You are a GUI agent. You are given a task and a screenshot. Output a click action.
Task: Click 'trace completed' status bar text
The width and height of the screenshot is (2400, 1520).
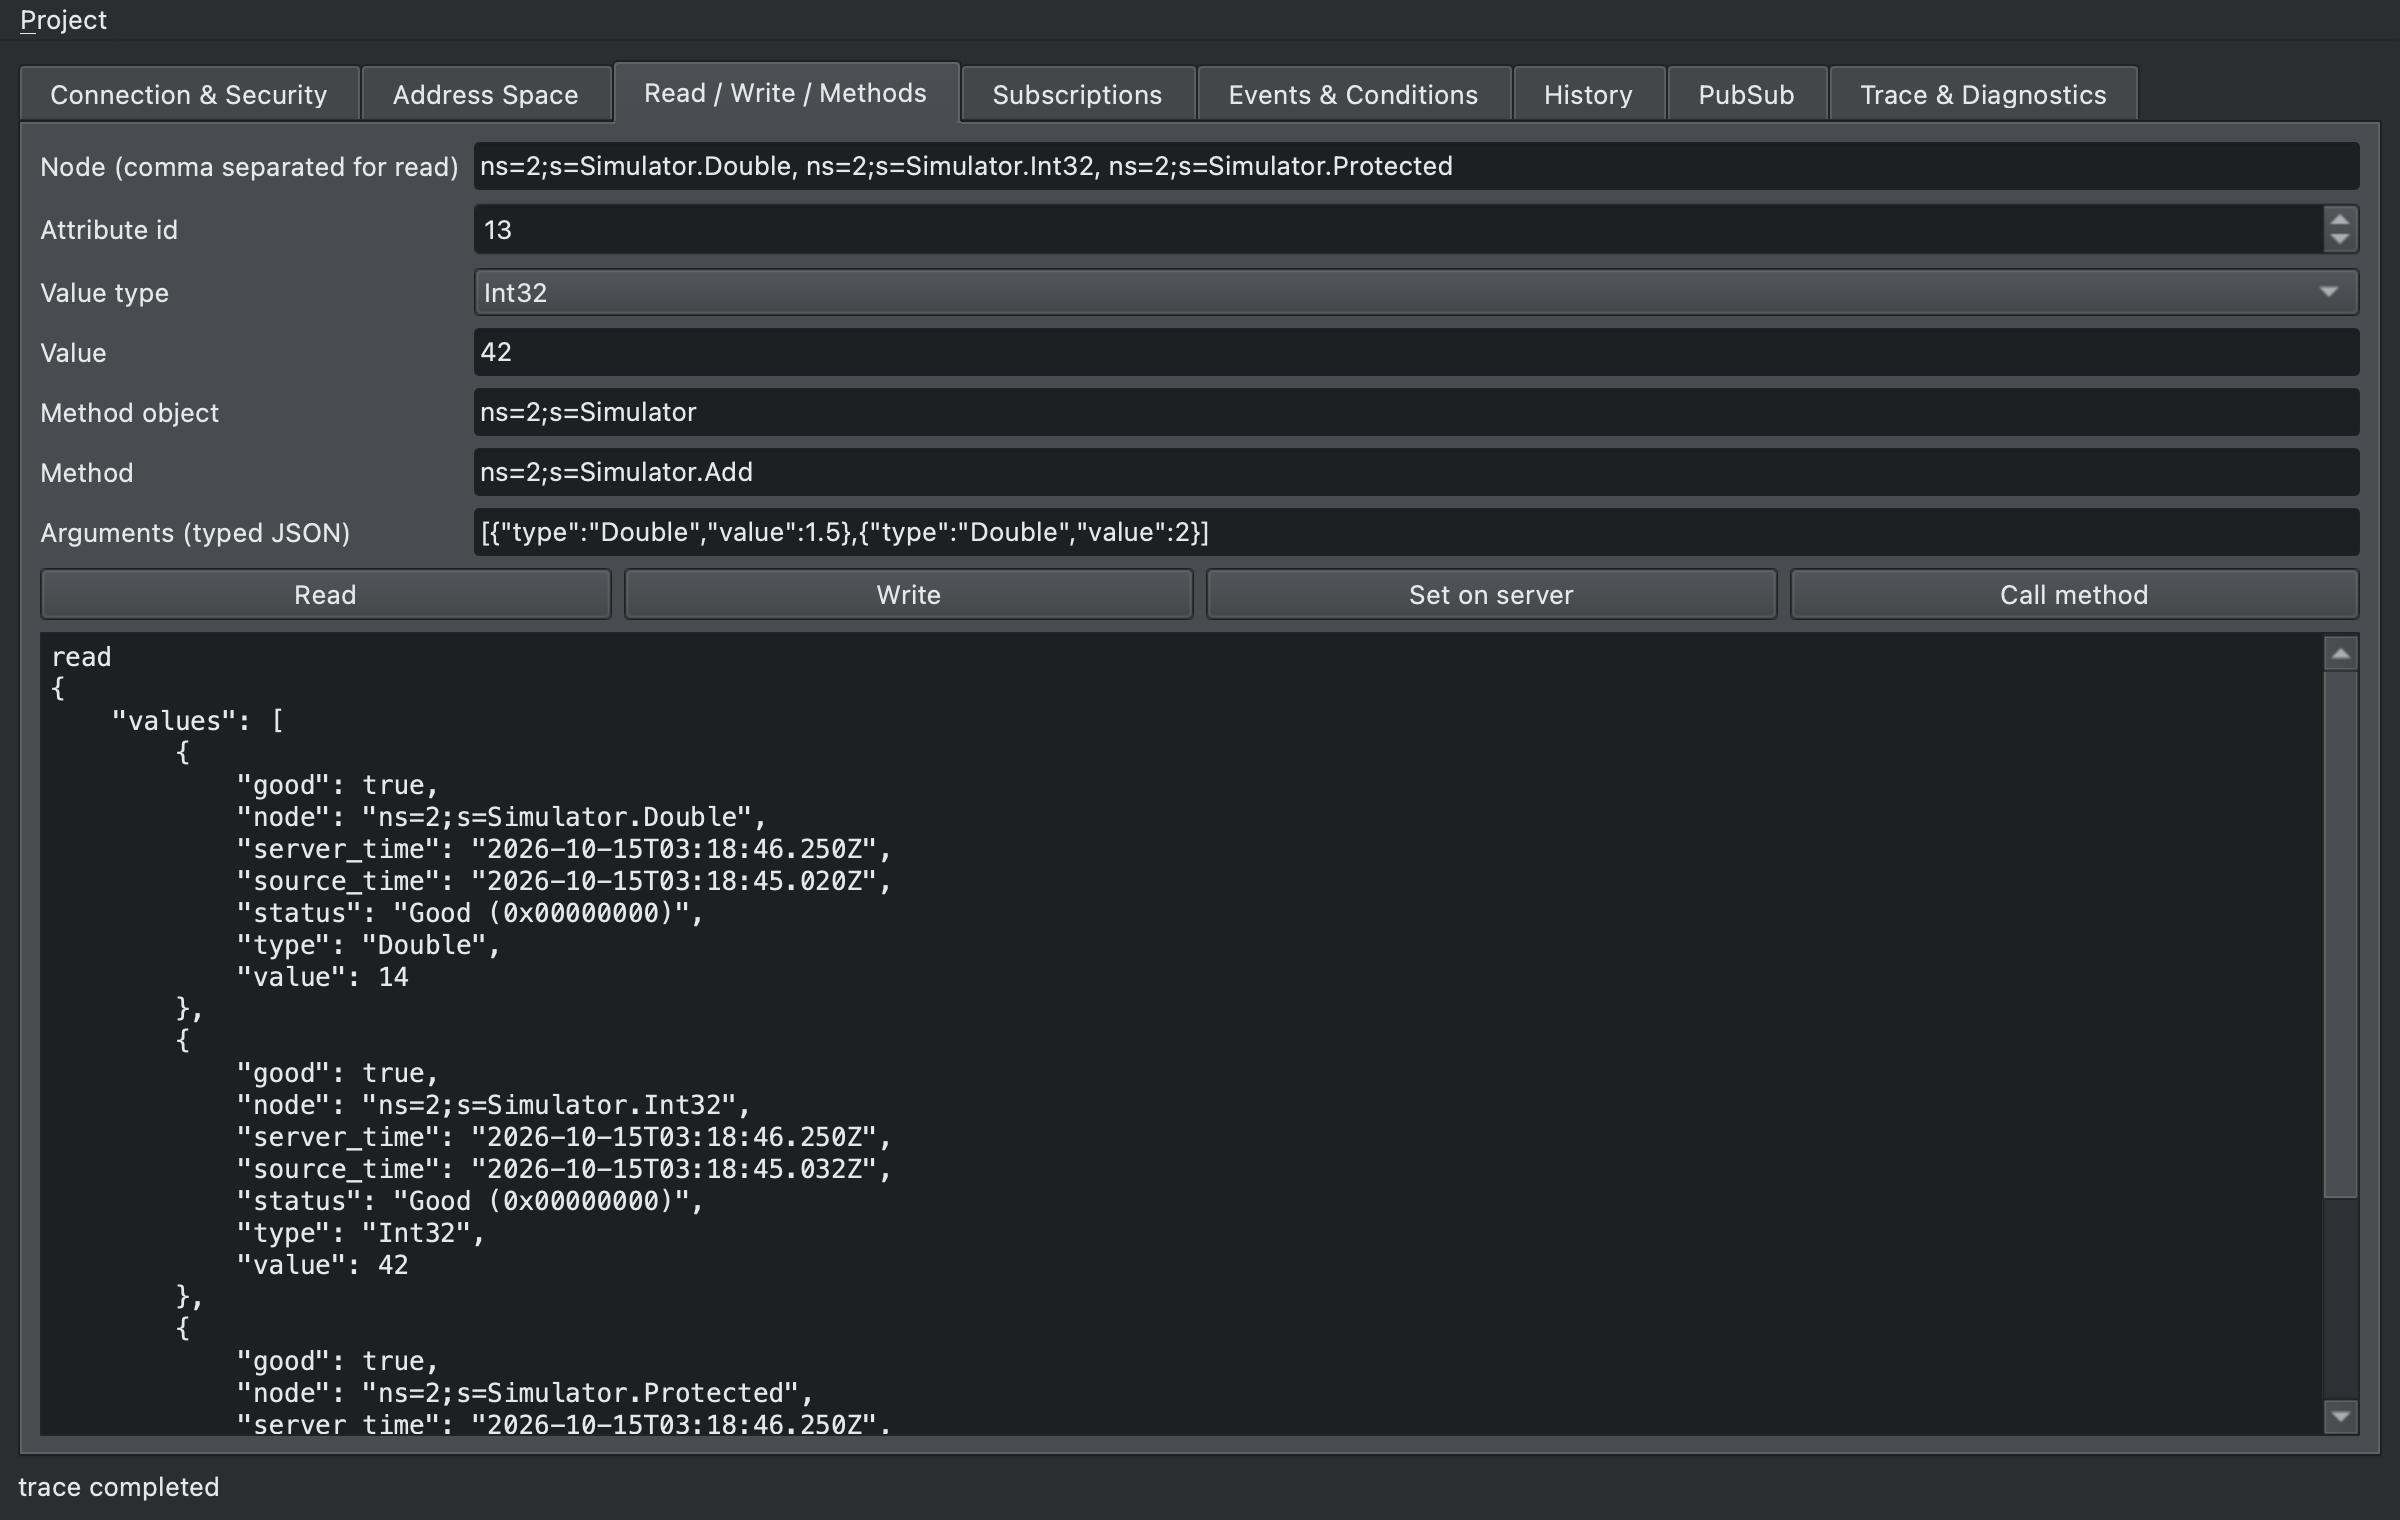pyautogui.click(x=119, y=1487)
